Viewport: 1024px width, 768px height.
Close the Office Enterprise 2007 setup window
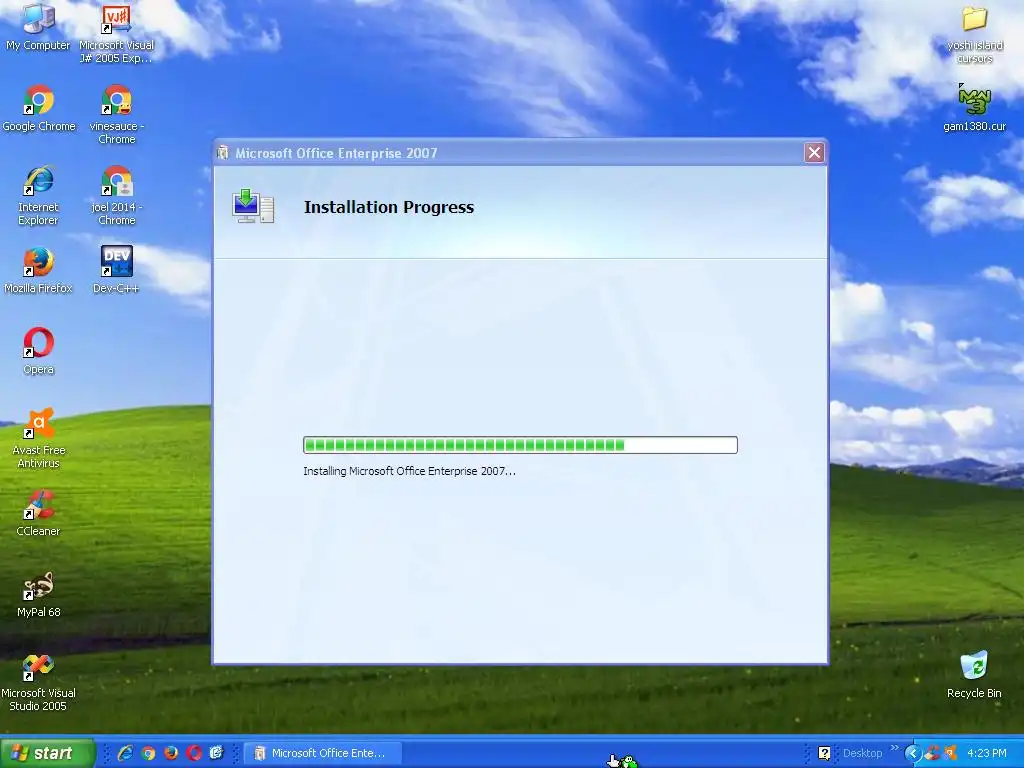(814, 153)
